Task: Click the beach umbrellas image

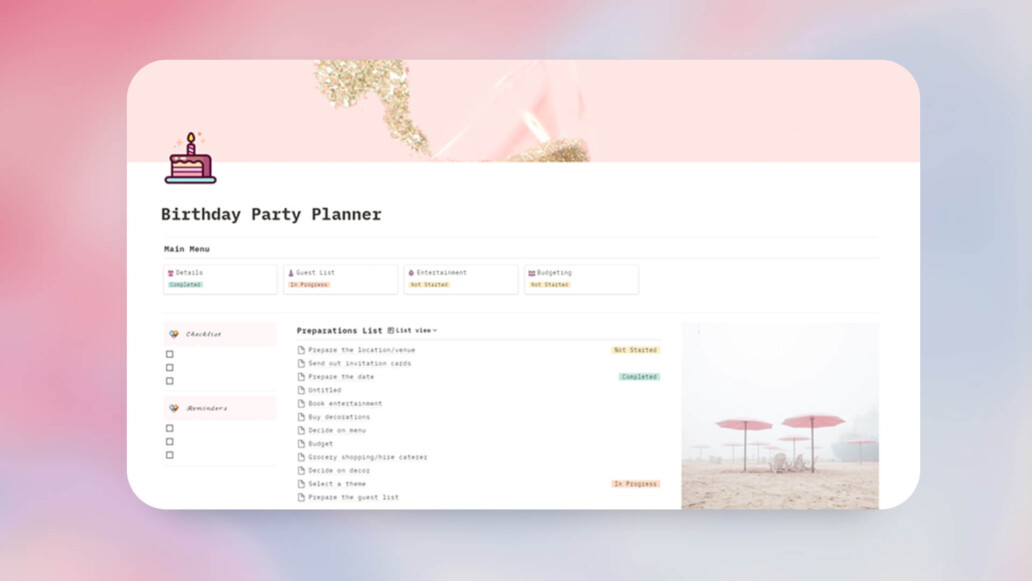Action: click(x=780, y=415)
